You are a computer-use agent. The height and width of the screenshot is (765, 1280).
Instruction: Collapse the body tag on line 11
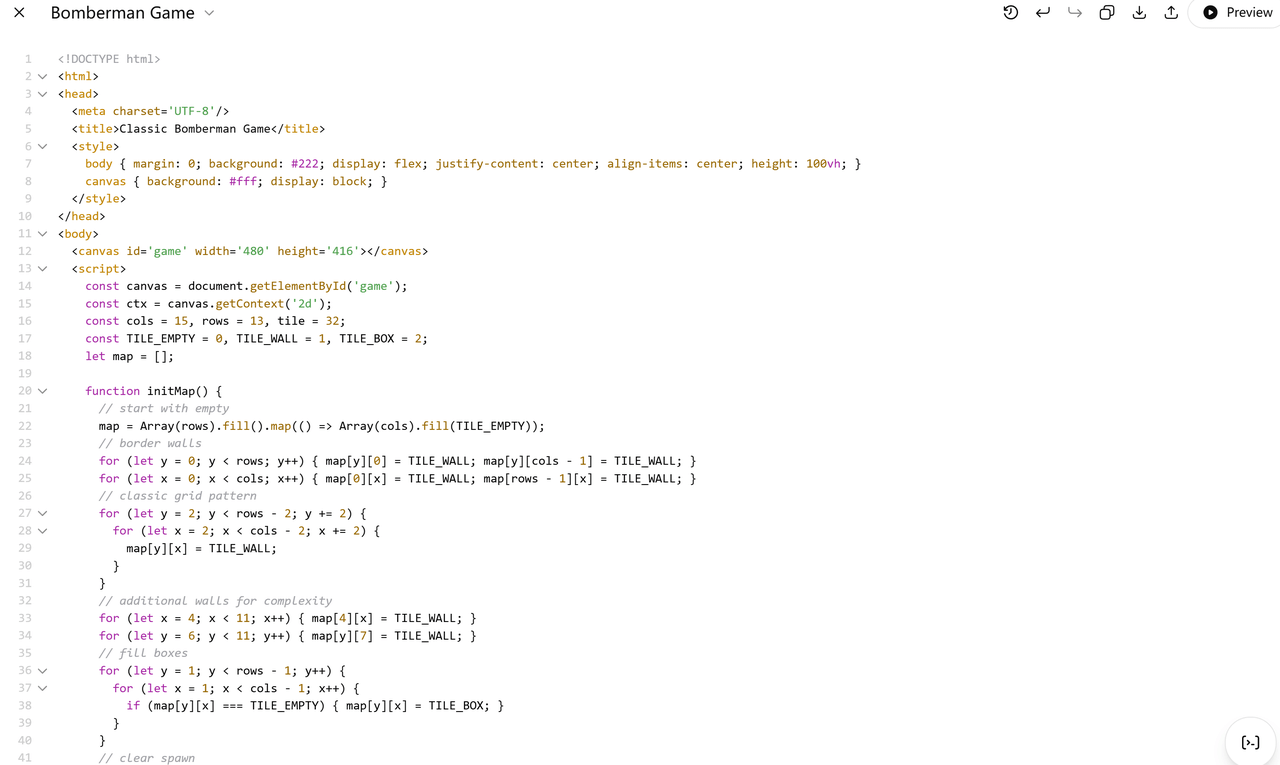point(42,234)
